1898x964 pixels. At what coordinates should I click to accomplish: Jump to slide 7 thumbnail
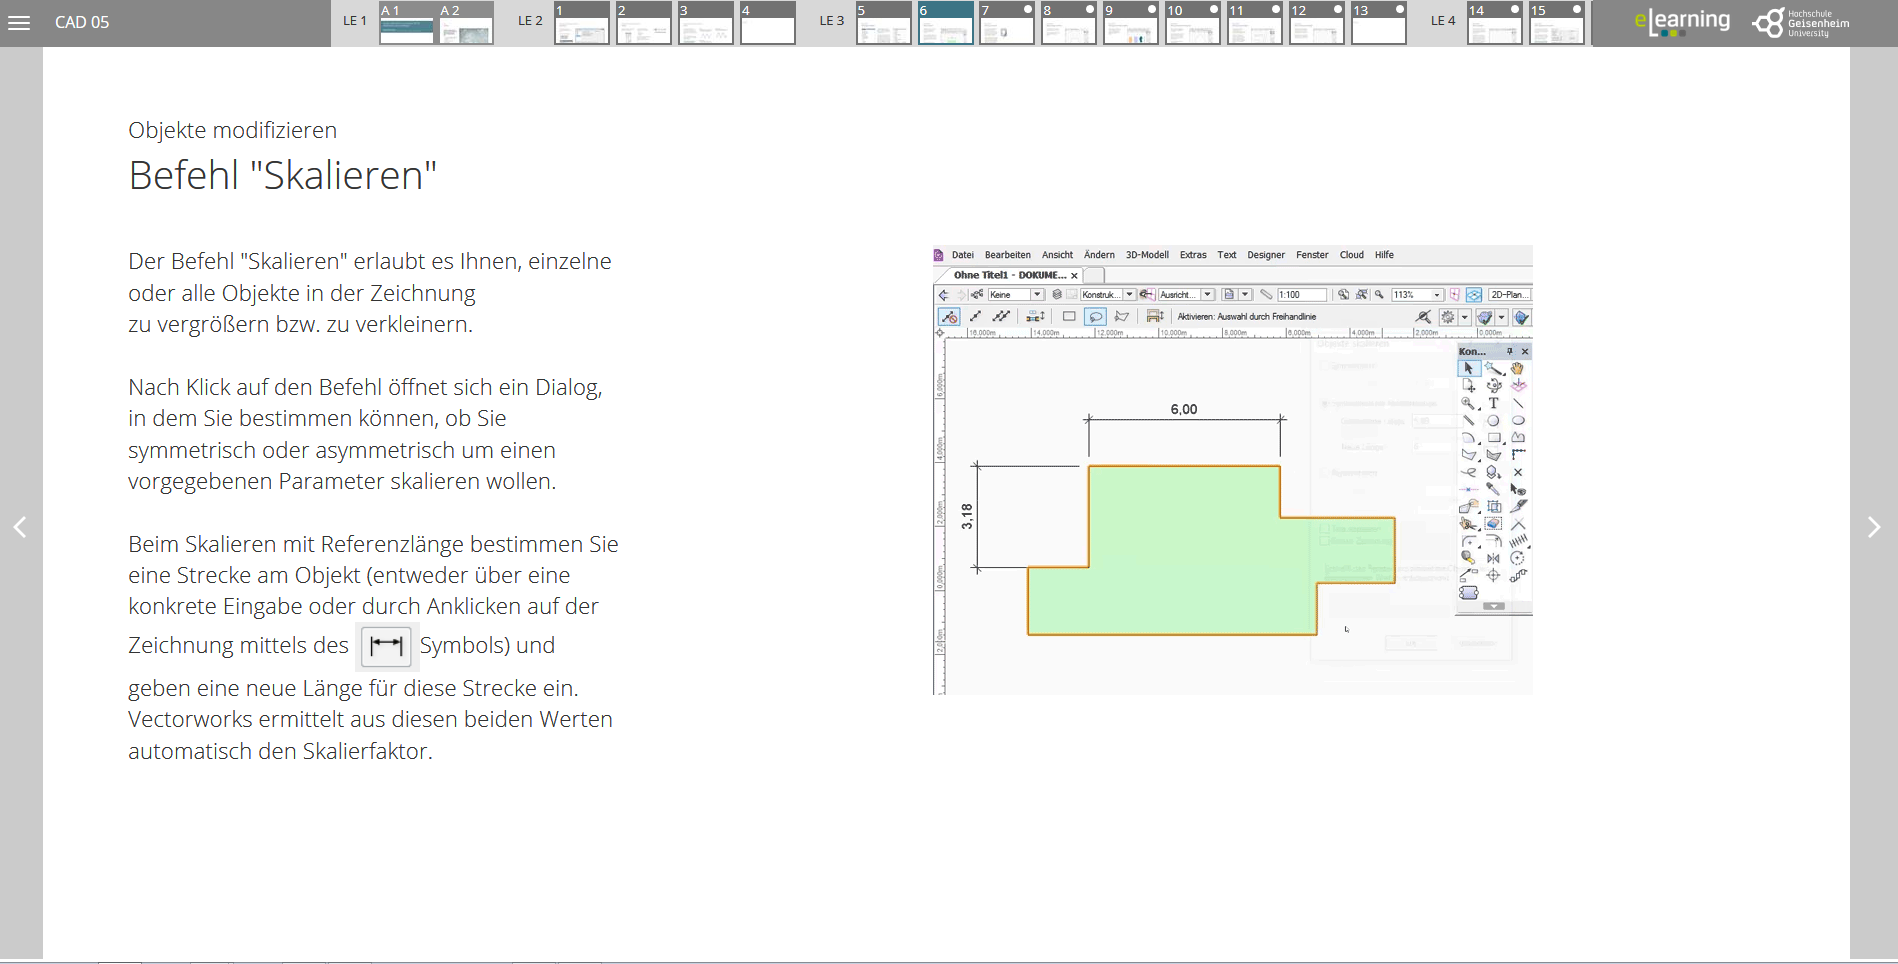(x=1006, y=23)
